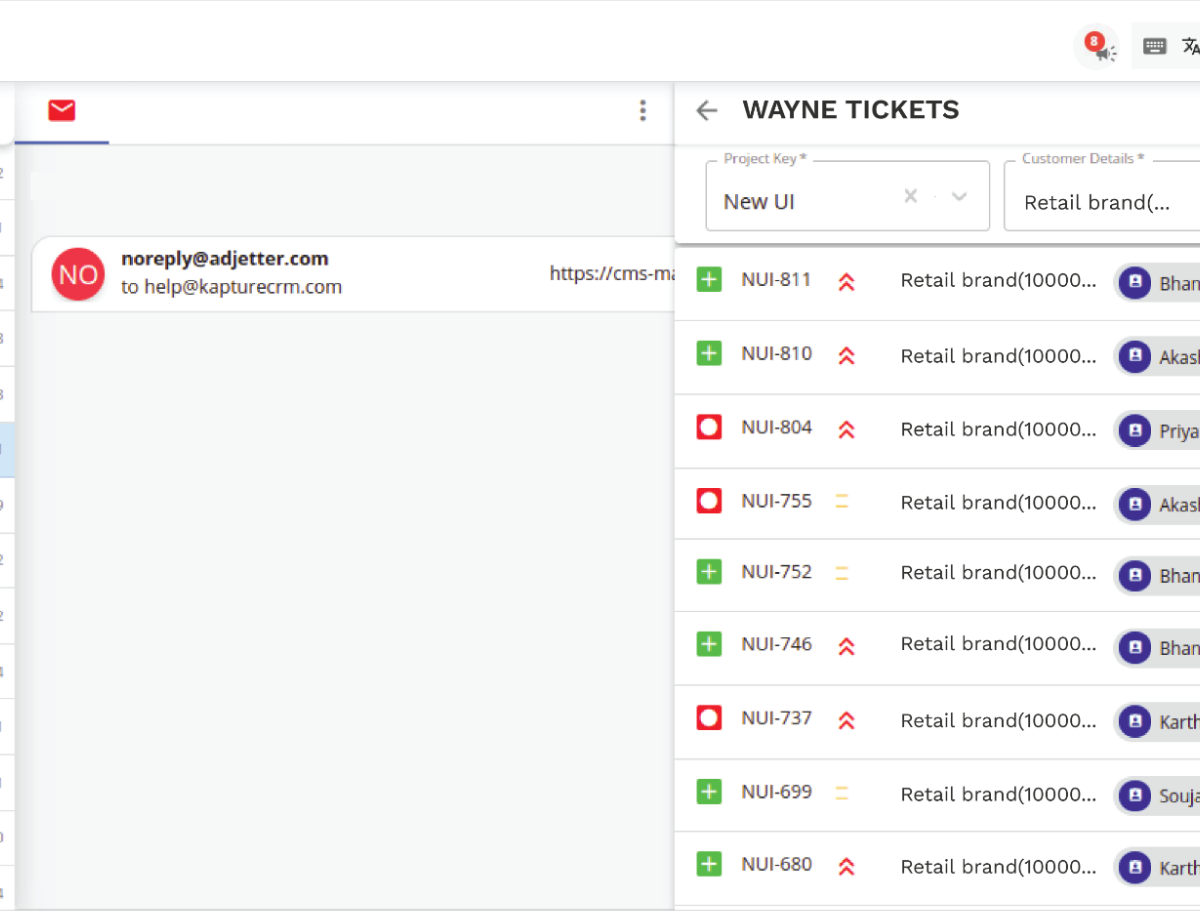Click Bhan assignee chip on NUI-811
The width and height of the screenshot is (1200, 911).
pyautogui.click(x=1158, y=283)
